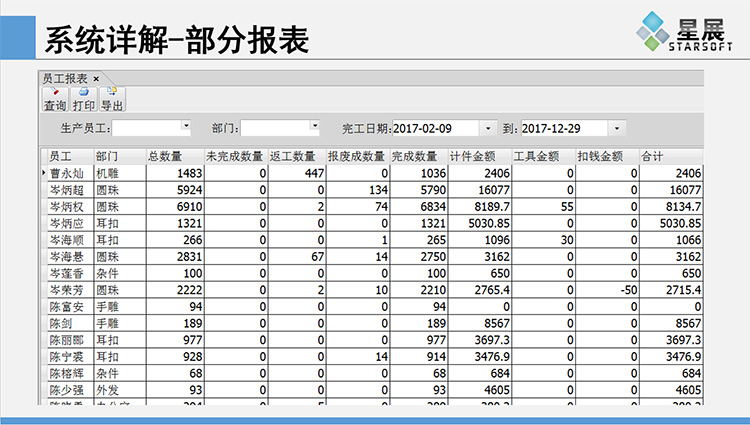Close the 员工报表 tab with the x

(x=97, y=78)
